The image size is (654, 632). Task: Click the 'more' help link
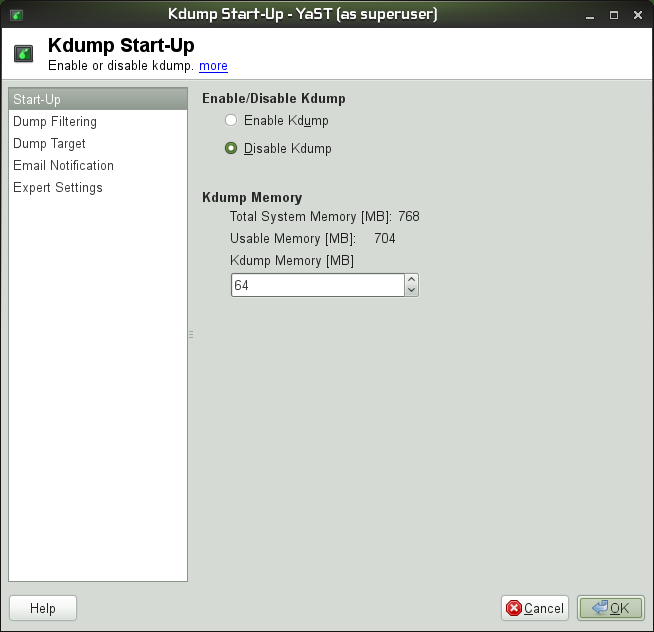213,66
